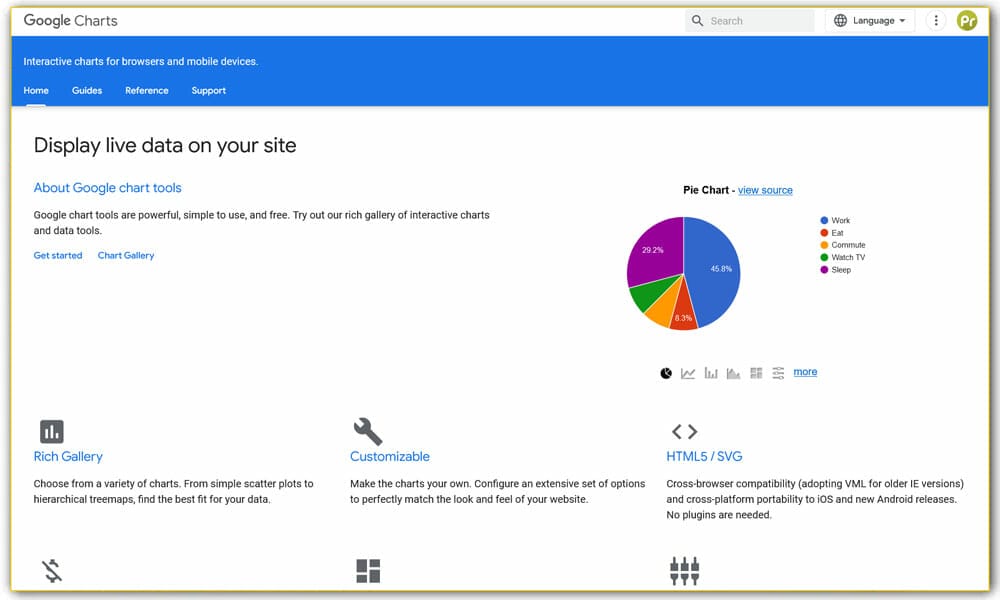The width and height of the screenshot is (1000, 600).
Task: Select the pie chart type icon
Action: click(664, 372)
